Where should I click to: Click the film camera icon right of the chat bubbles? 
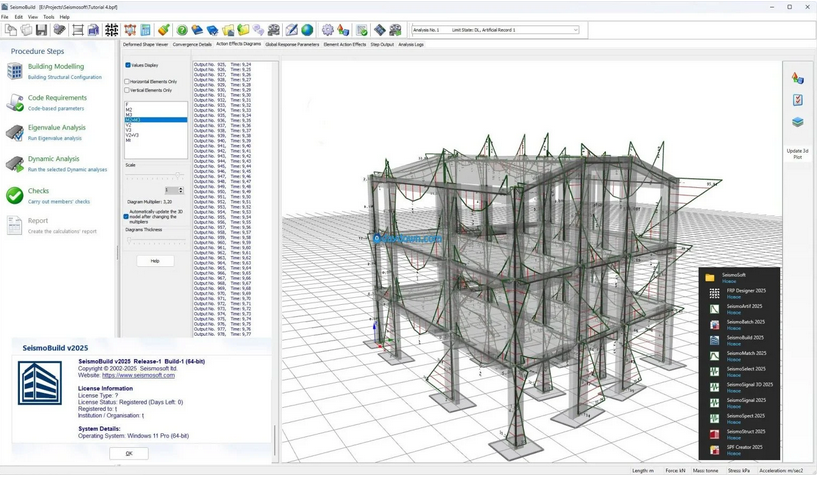pyautogui.click(x=274, y=30)
